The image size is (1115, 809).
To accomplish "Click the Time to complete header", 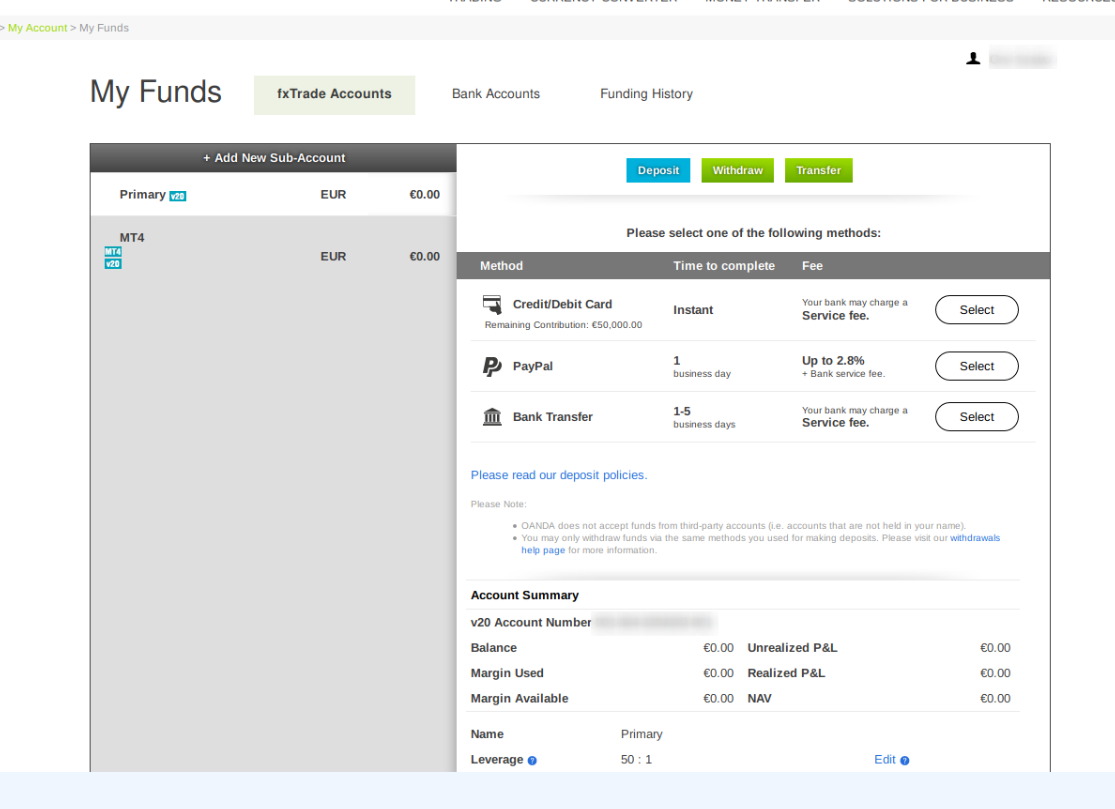I will point(724,266).
